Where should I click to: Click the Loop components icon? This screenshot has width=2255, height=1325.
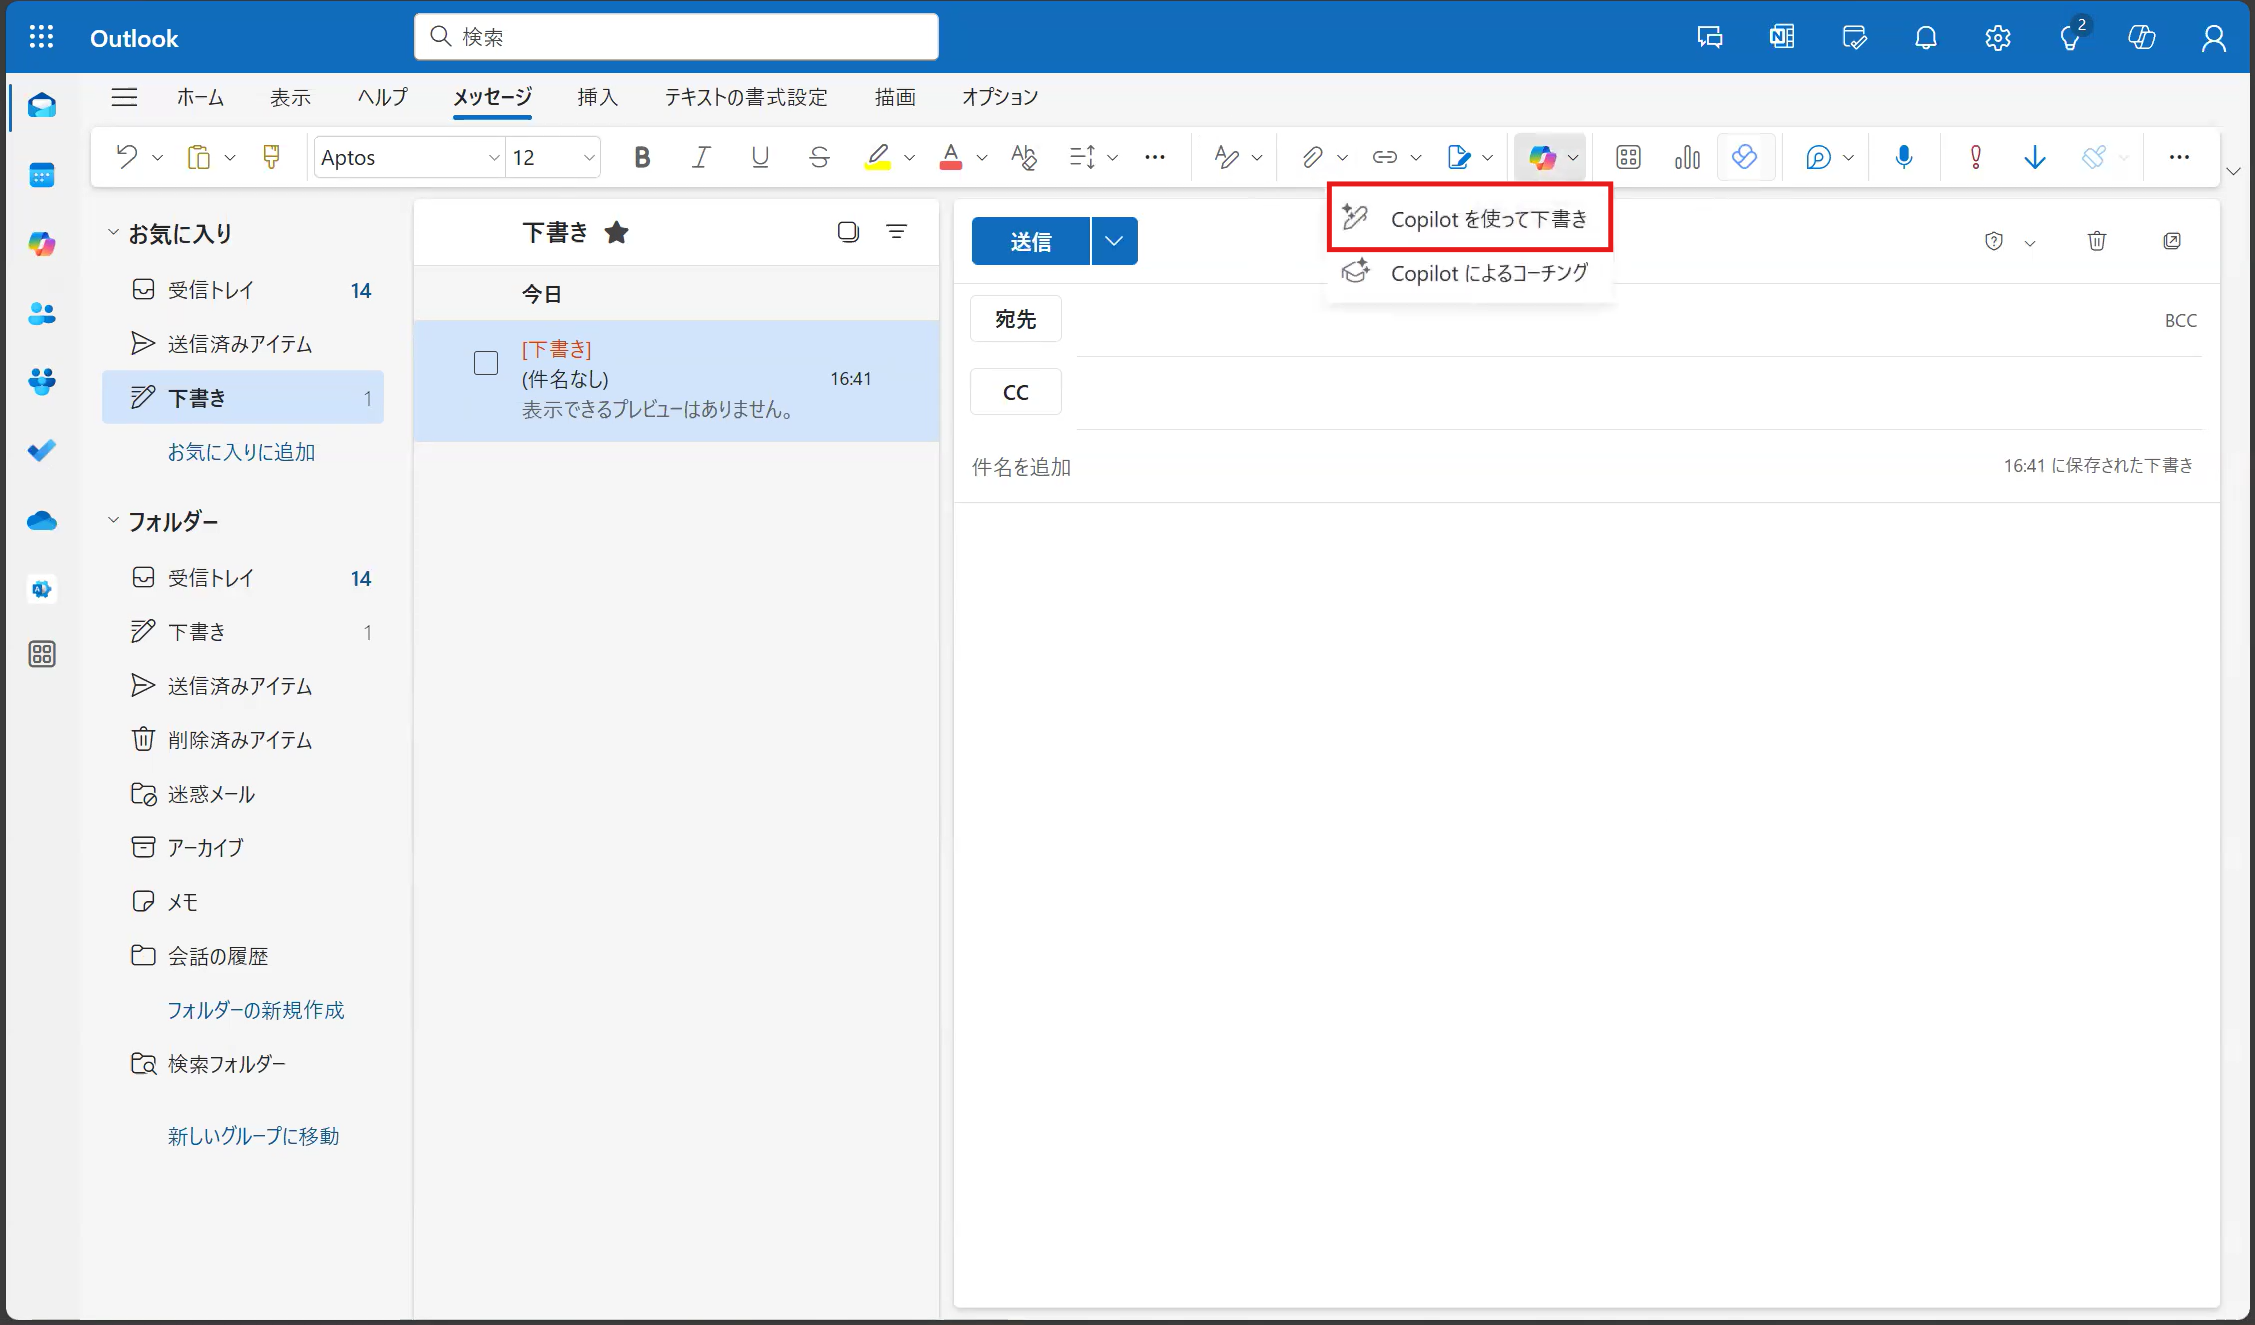coord(1745,157)
